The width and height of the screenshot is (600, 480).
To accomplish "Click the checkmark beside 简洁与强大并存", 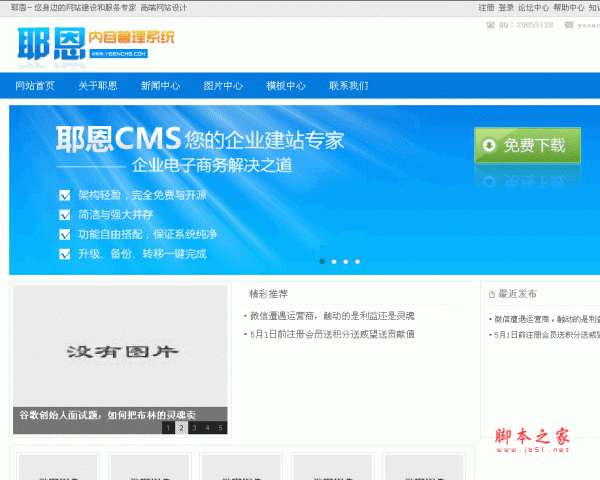I will (x=65, y=215).
